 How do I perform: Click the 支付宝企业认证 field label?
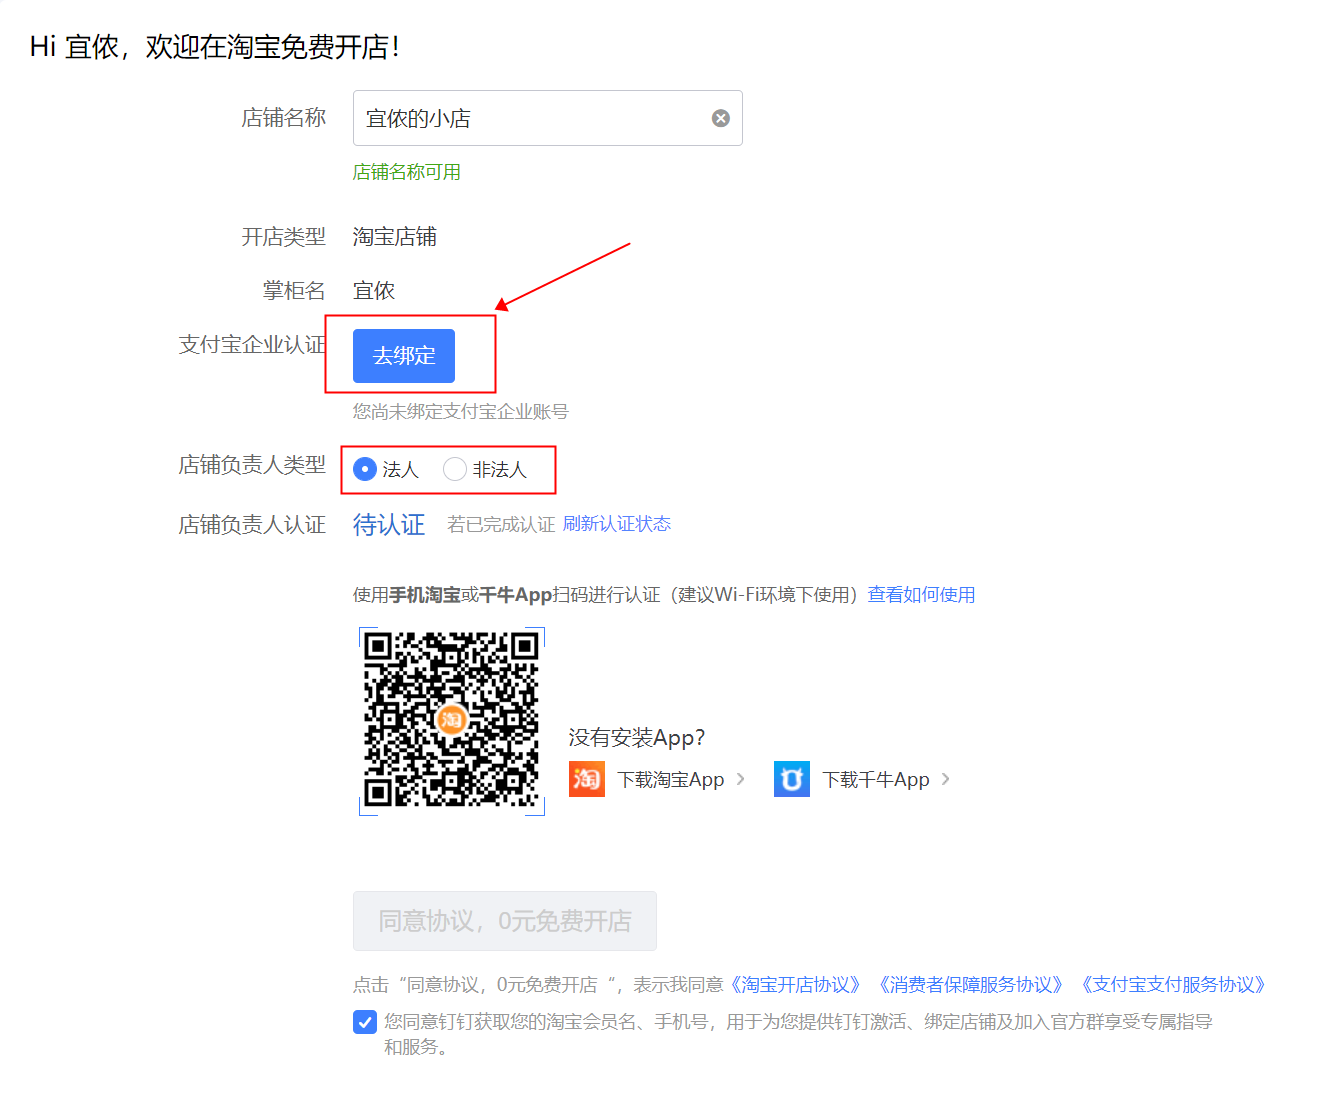click(x=252, y=345)
